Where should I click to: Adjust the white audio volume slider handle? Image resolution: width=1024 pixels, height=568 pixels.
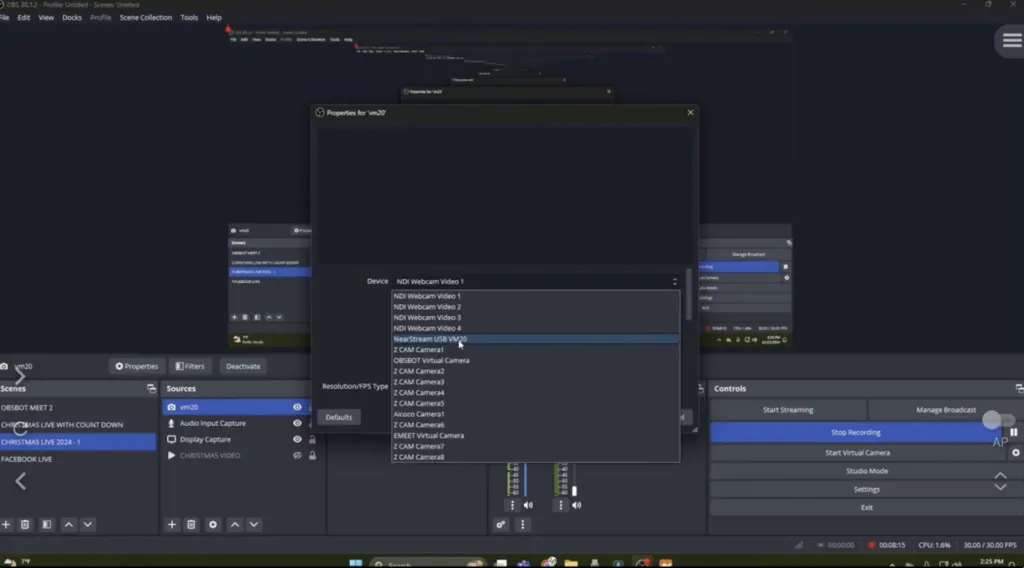pos(575,491)
